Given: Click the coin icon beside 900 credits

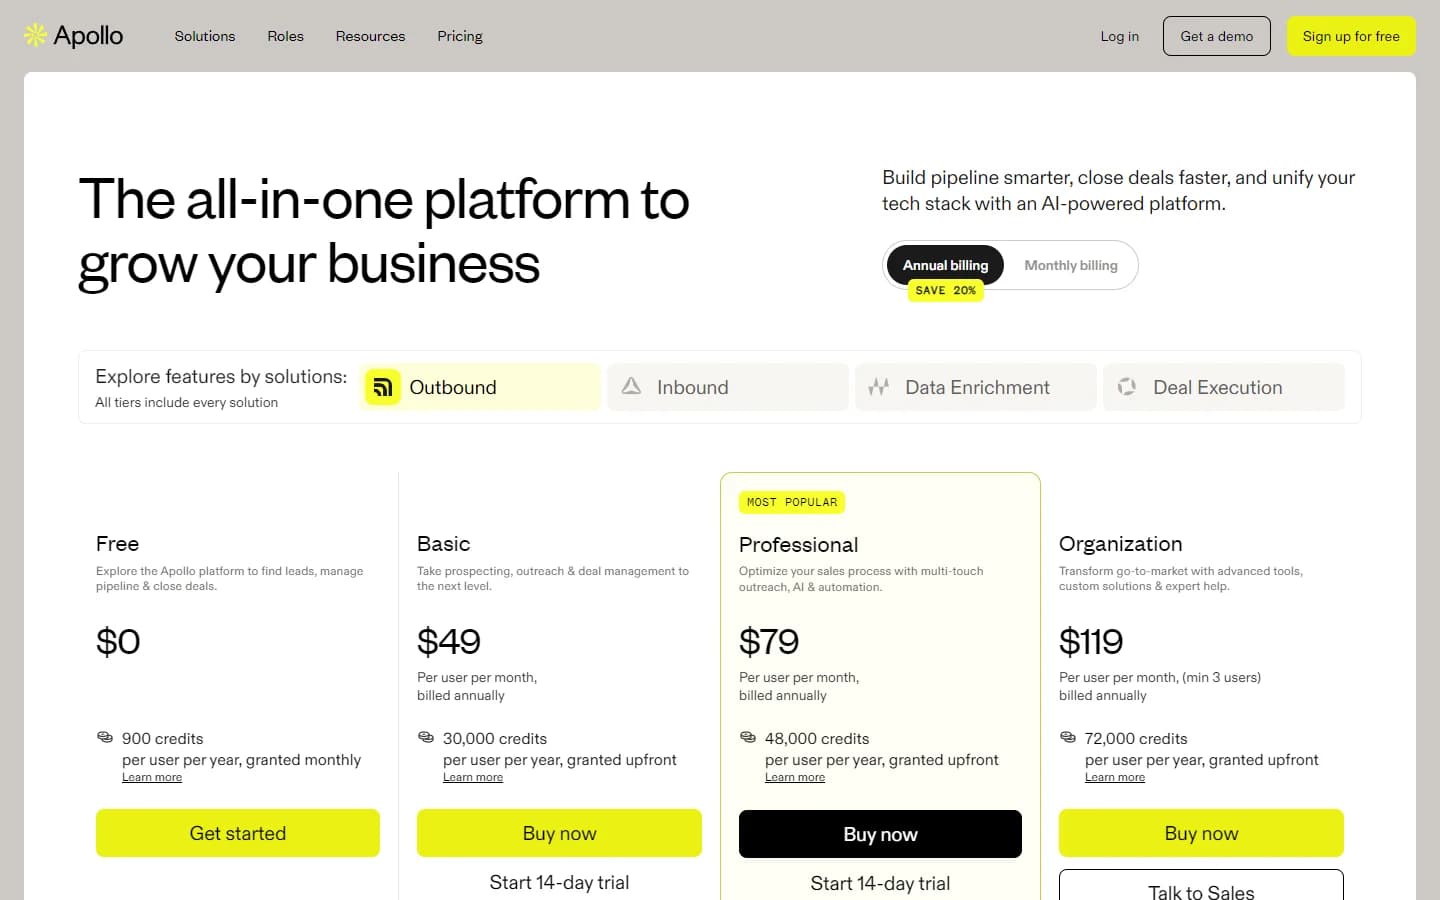Looking at the screenshot, I should click(105, 737).
